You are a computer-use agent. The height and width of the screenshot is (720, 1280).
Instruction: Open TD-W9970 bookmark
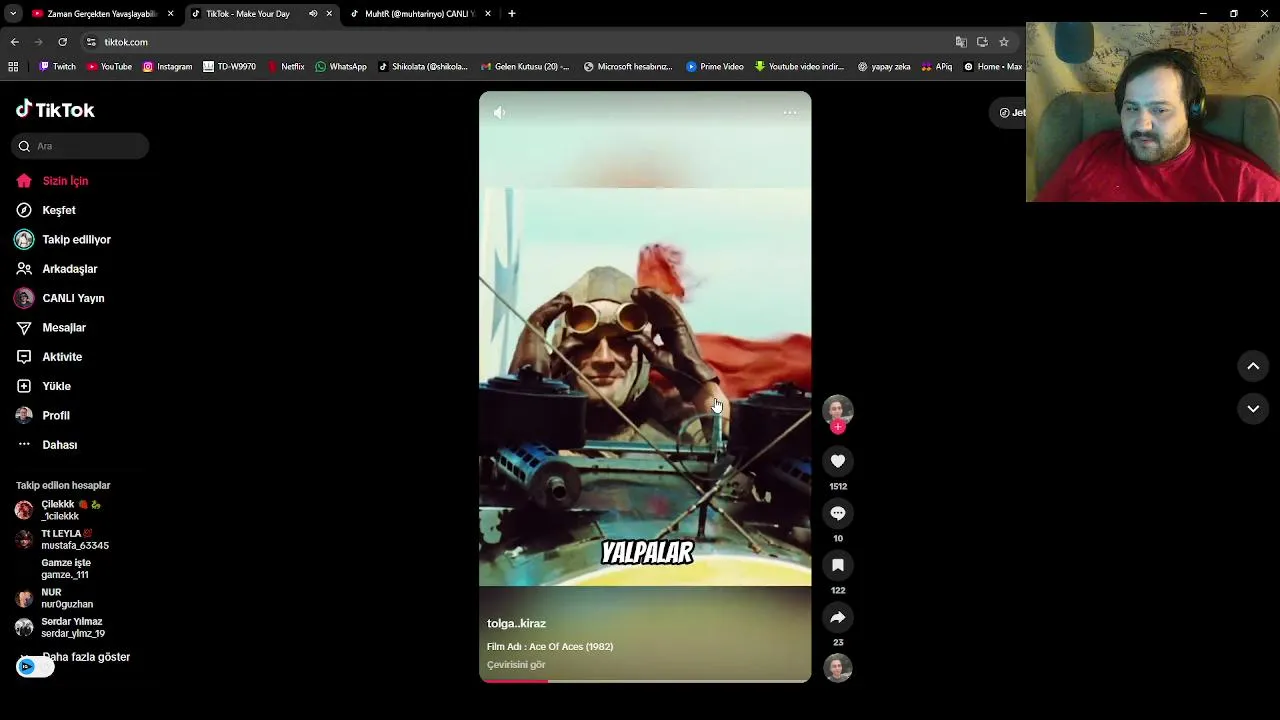(229, 67)
